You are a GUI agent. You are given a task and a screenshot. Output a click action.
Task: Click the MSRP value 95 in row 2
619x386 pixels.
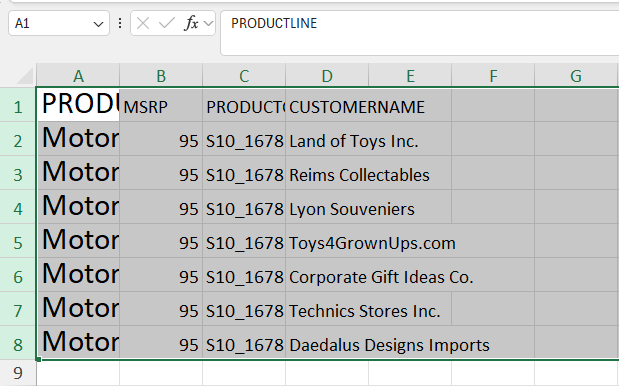(161, 139)
